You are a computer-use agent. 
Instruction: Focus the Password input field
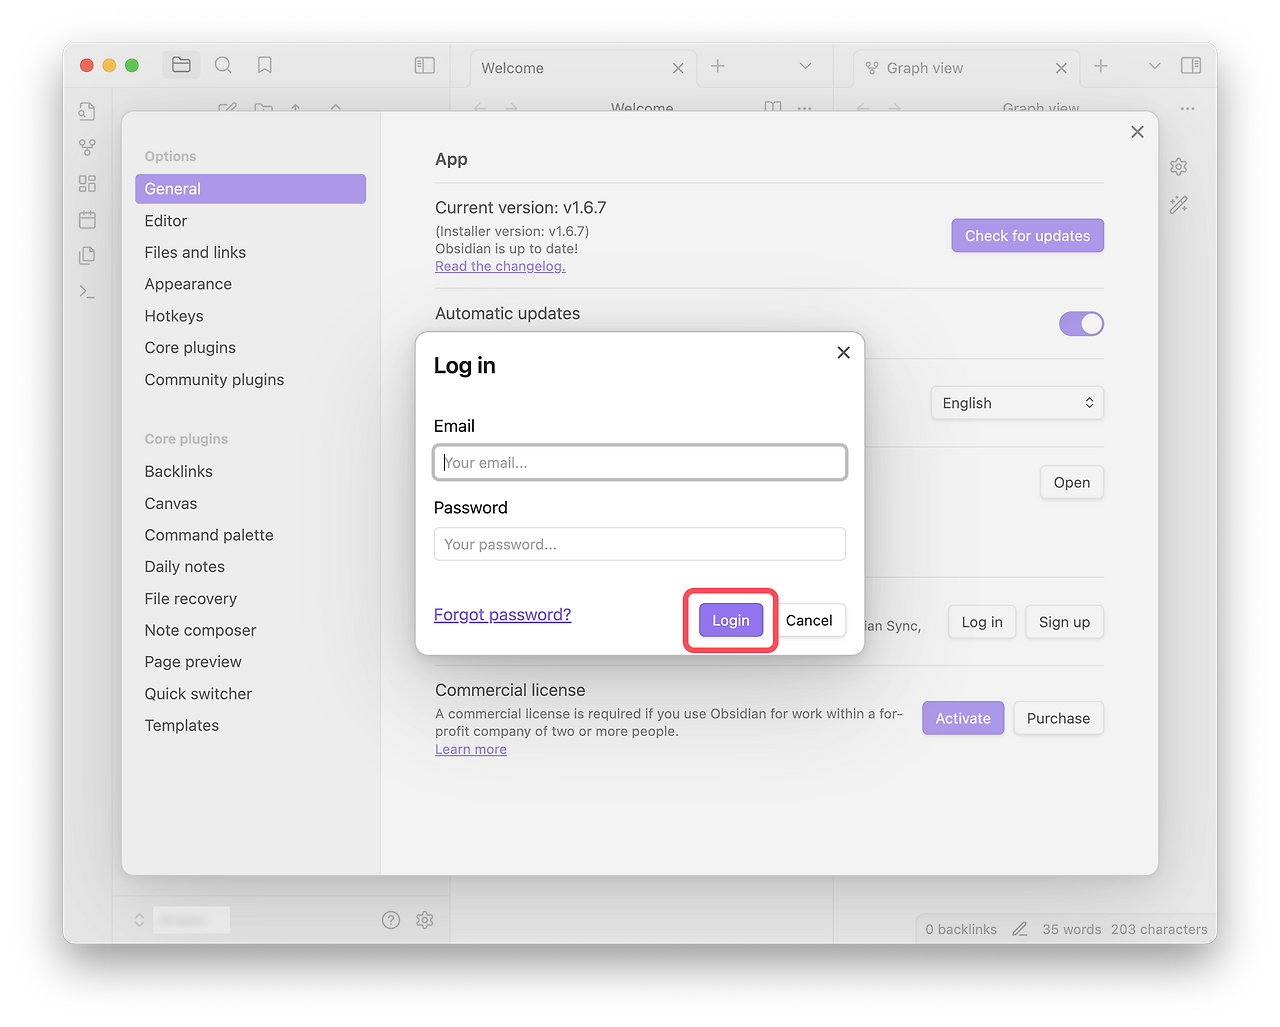pos(640,544)
